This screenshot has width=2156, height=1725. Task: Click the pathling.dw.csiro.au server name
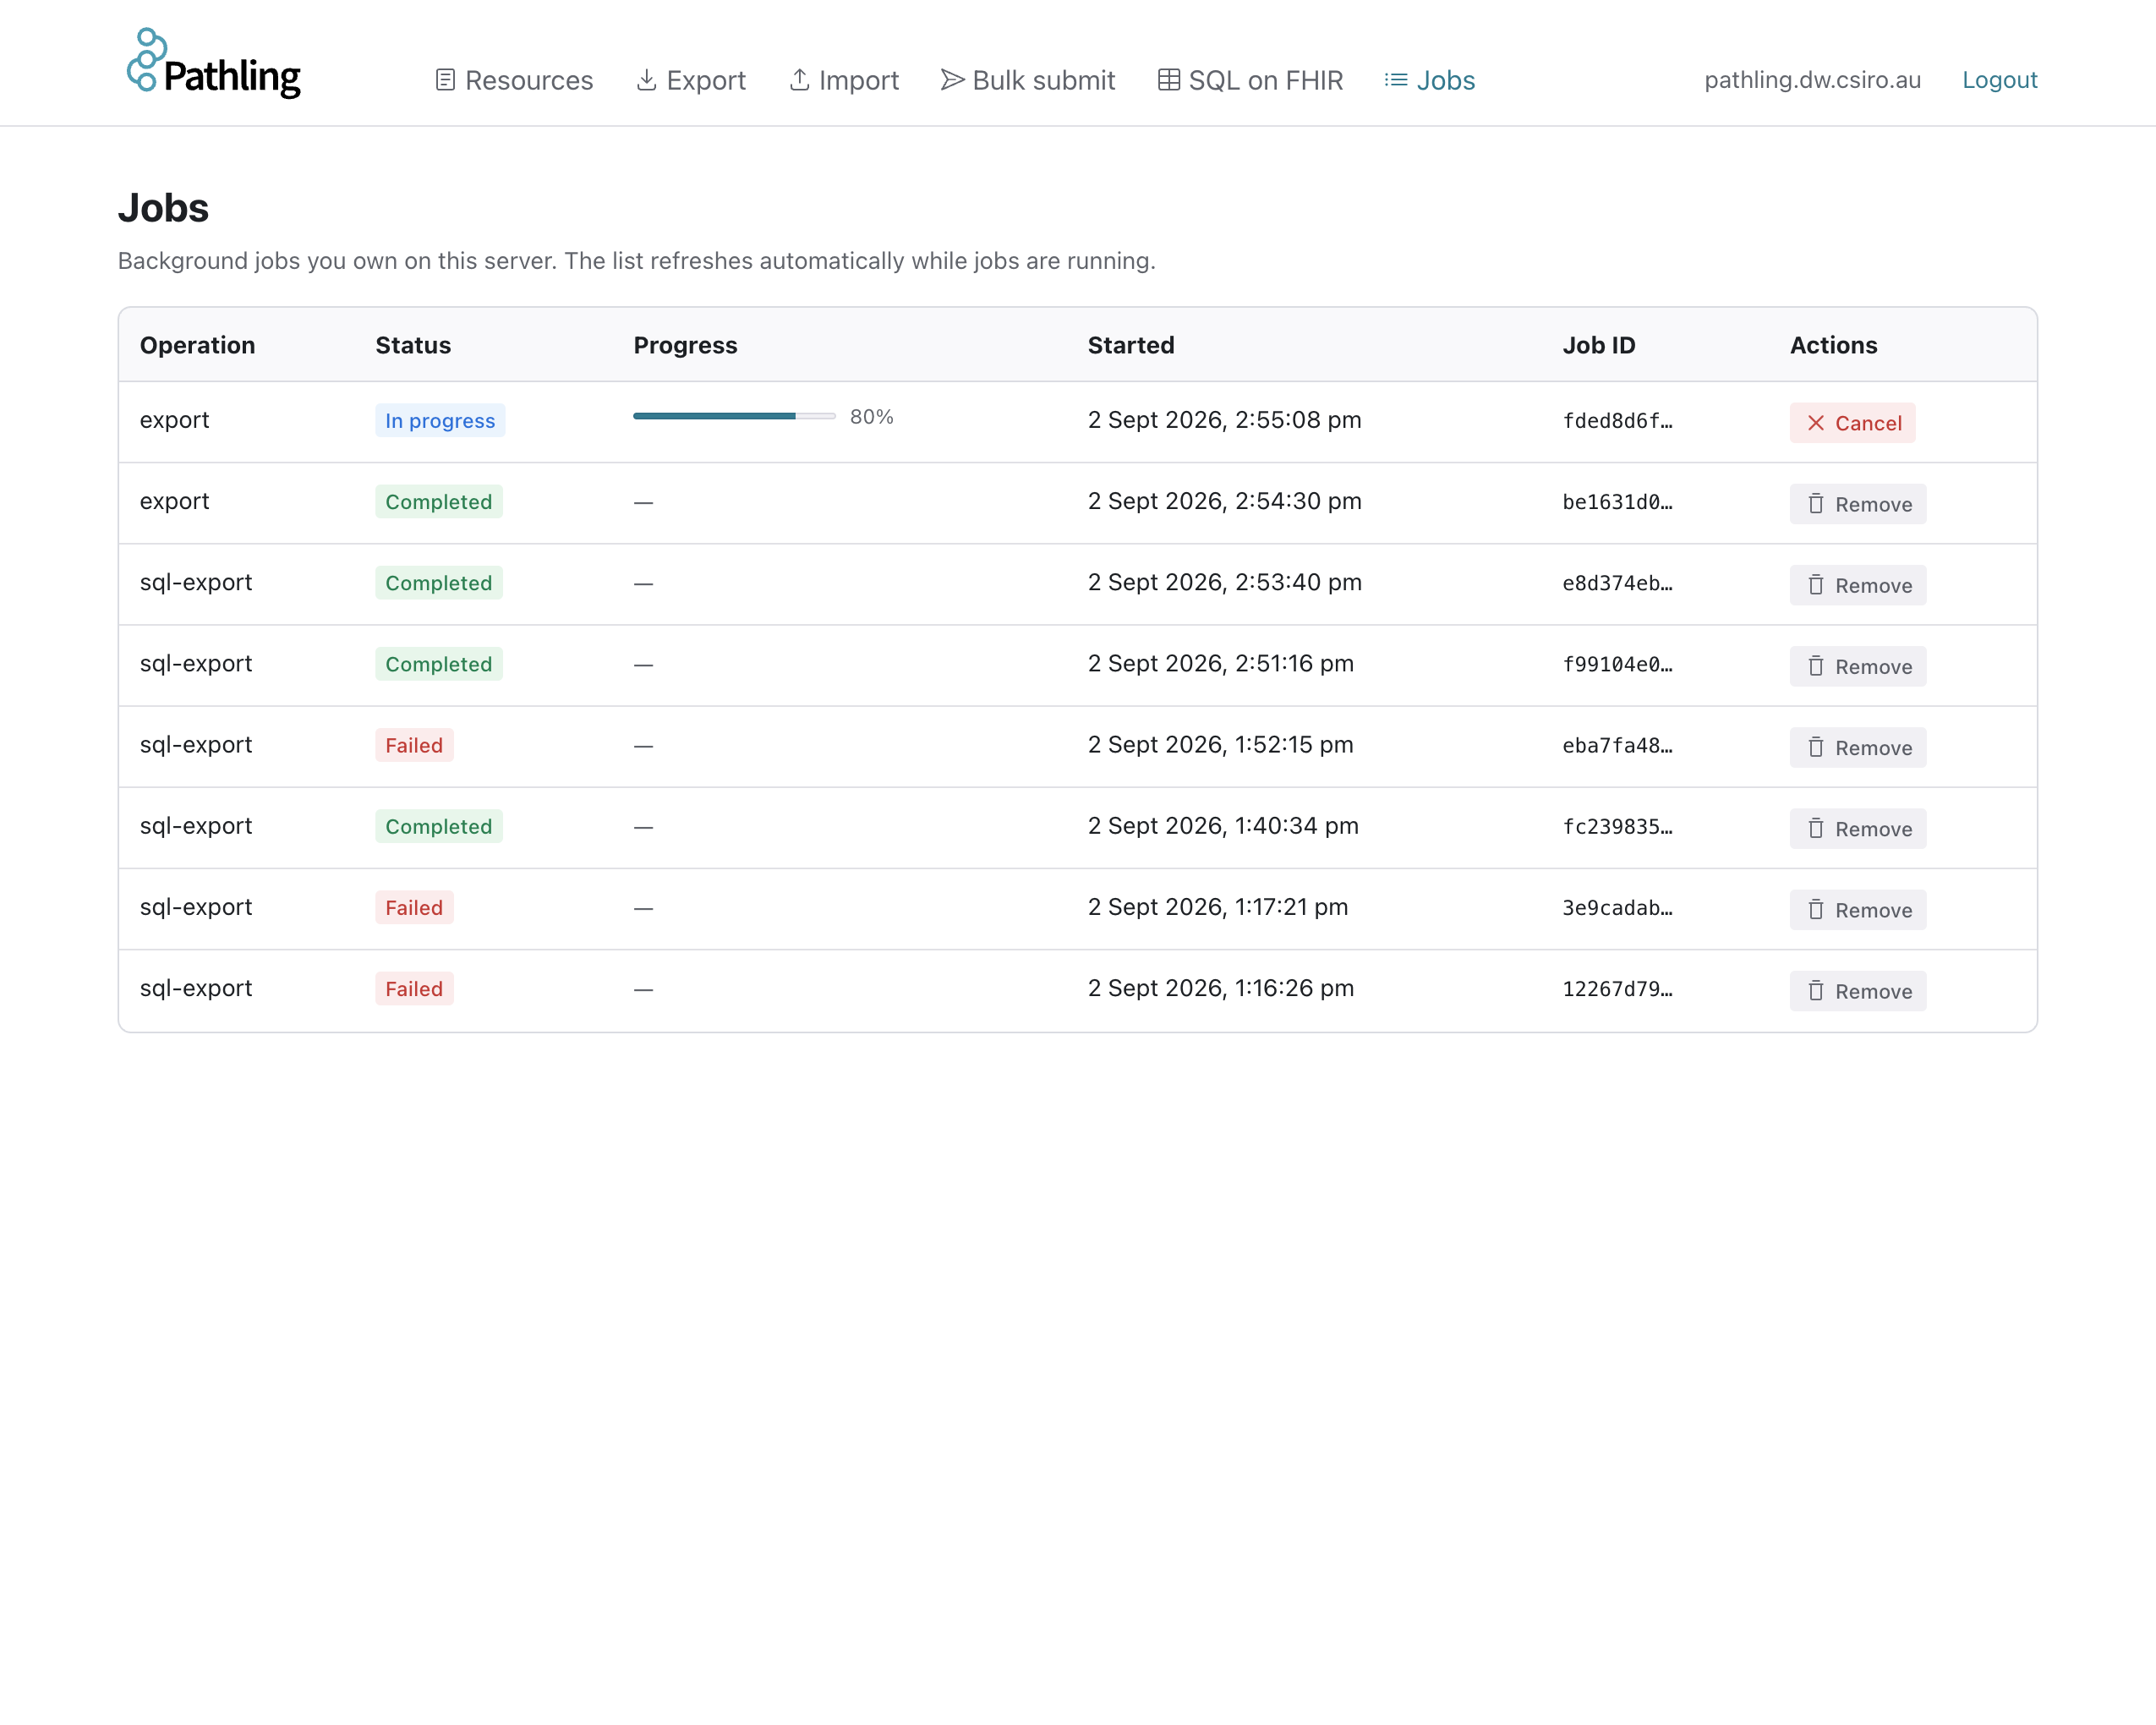coord(1812,80)
